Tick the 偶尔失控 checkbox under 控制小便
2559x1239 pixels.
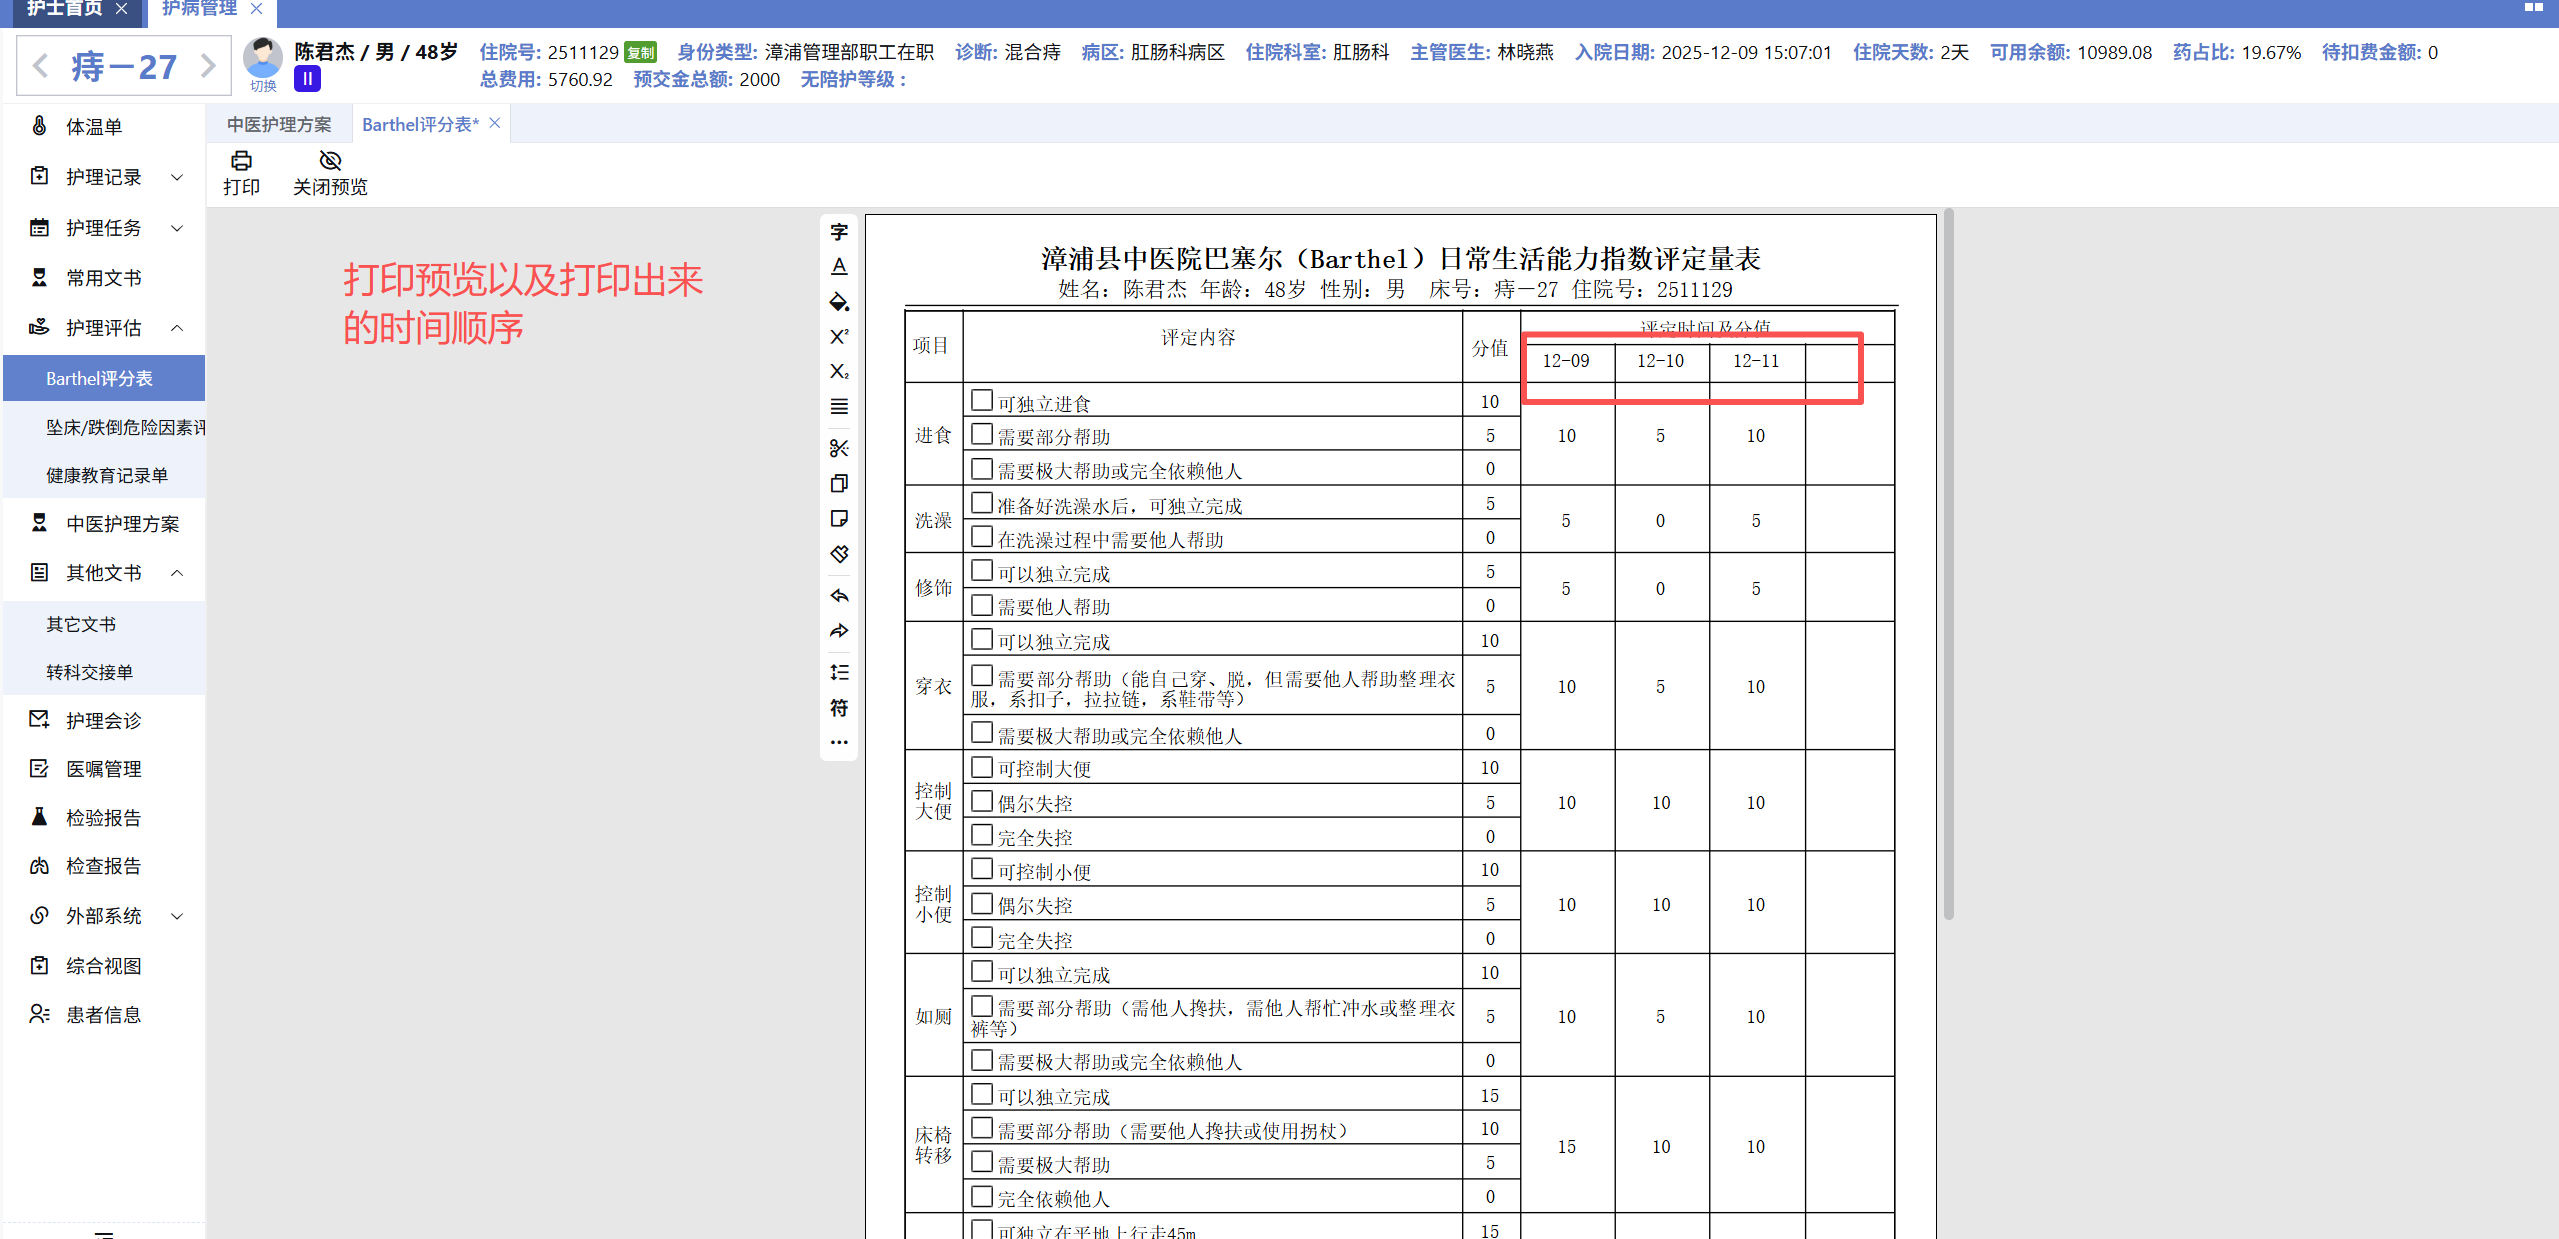click(x=982, y=904)
